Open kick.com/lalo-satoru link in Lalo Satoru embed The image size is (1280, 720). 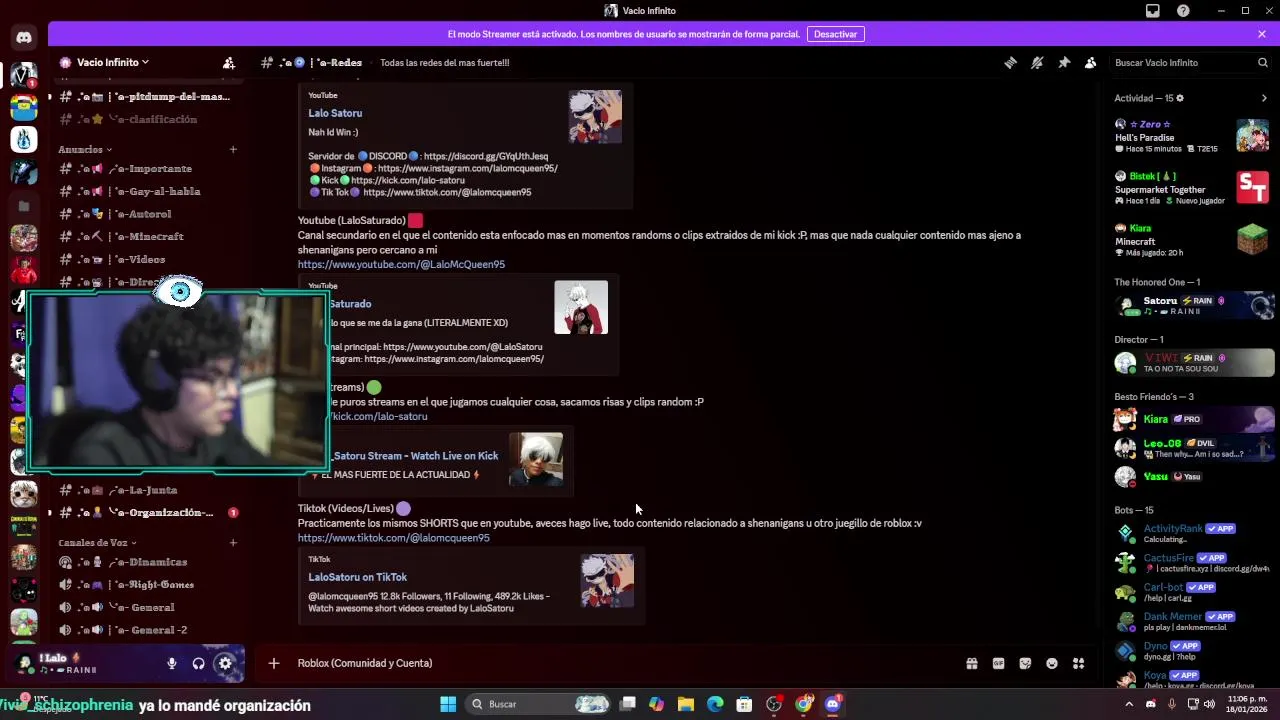[x=407, y=180]
